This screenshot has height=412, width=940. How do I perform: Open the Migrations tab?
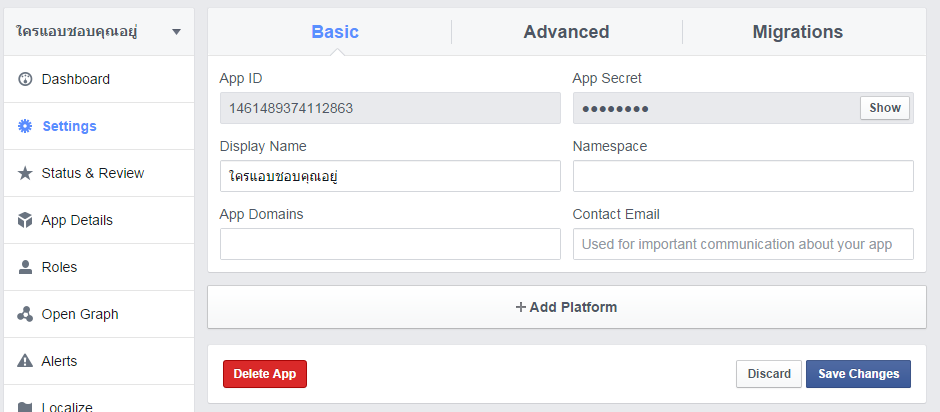point(797,32)
